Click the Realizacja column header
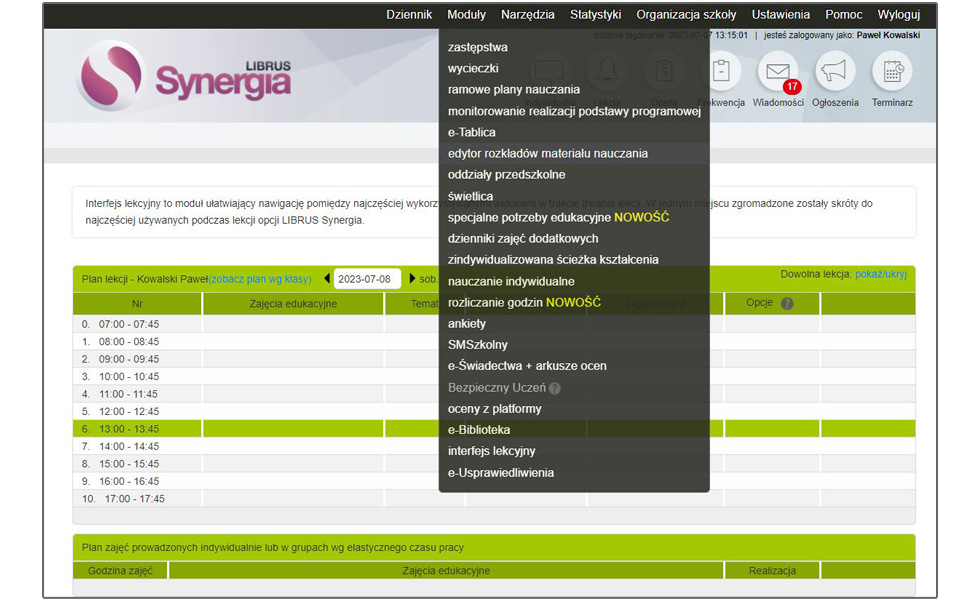The height and width of the screenshot is (608, 975). click(772, 570)
